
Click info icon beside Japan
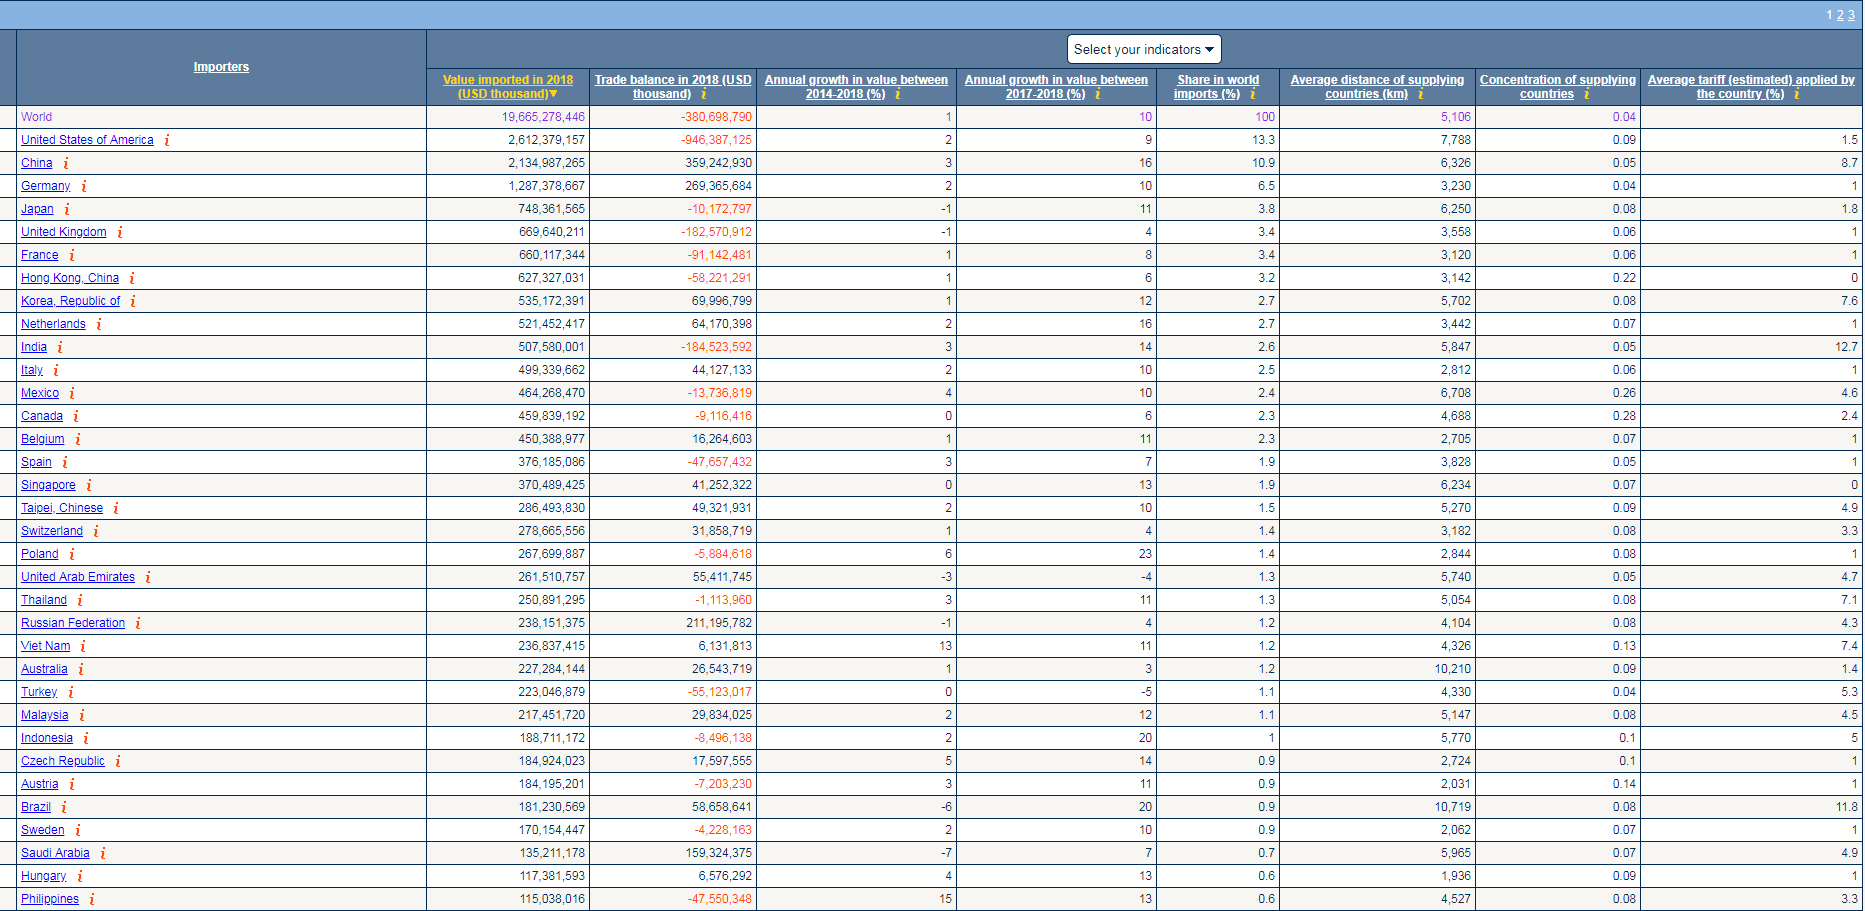67,209
